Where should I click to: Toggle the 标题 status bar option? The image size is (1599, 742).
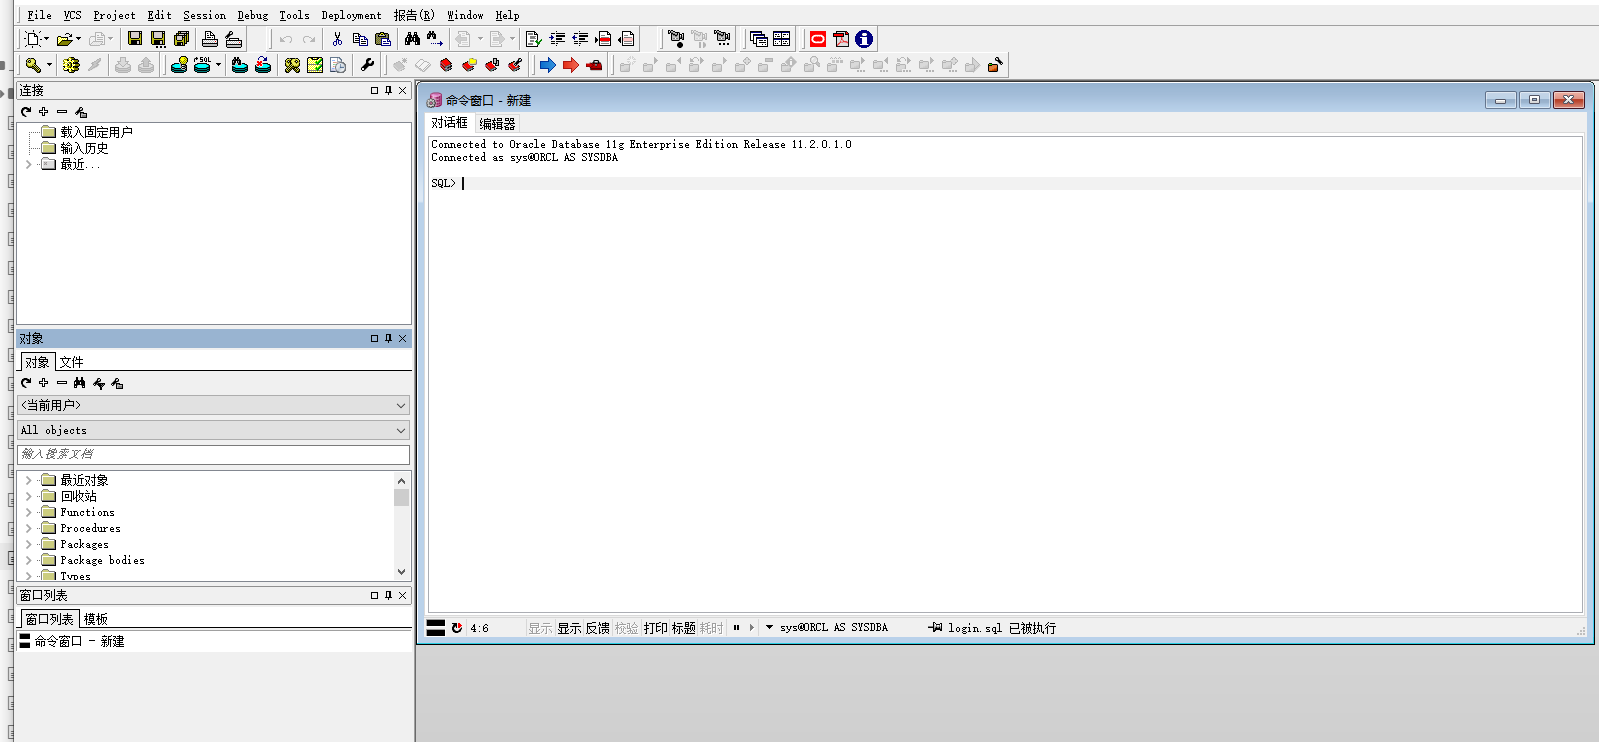click(683, 628)
